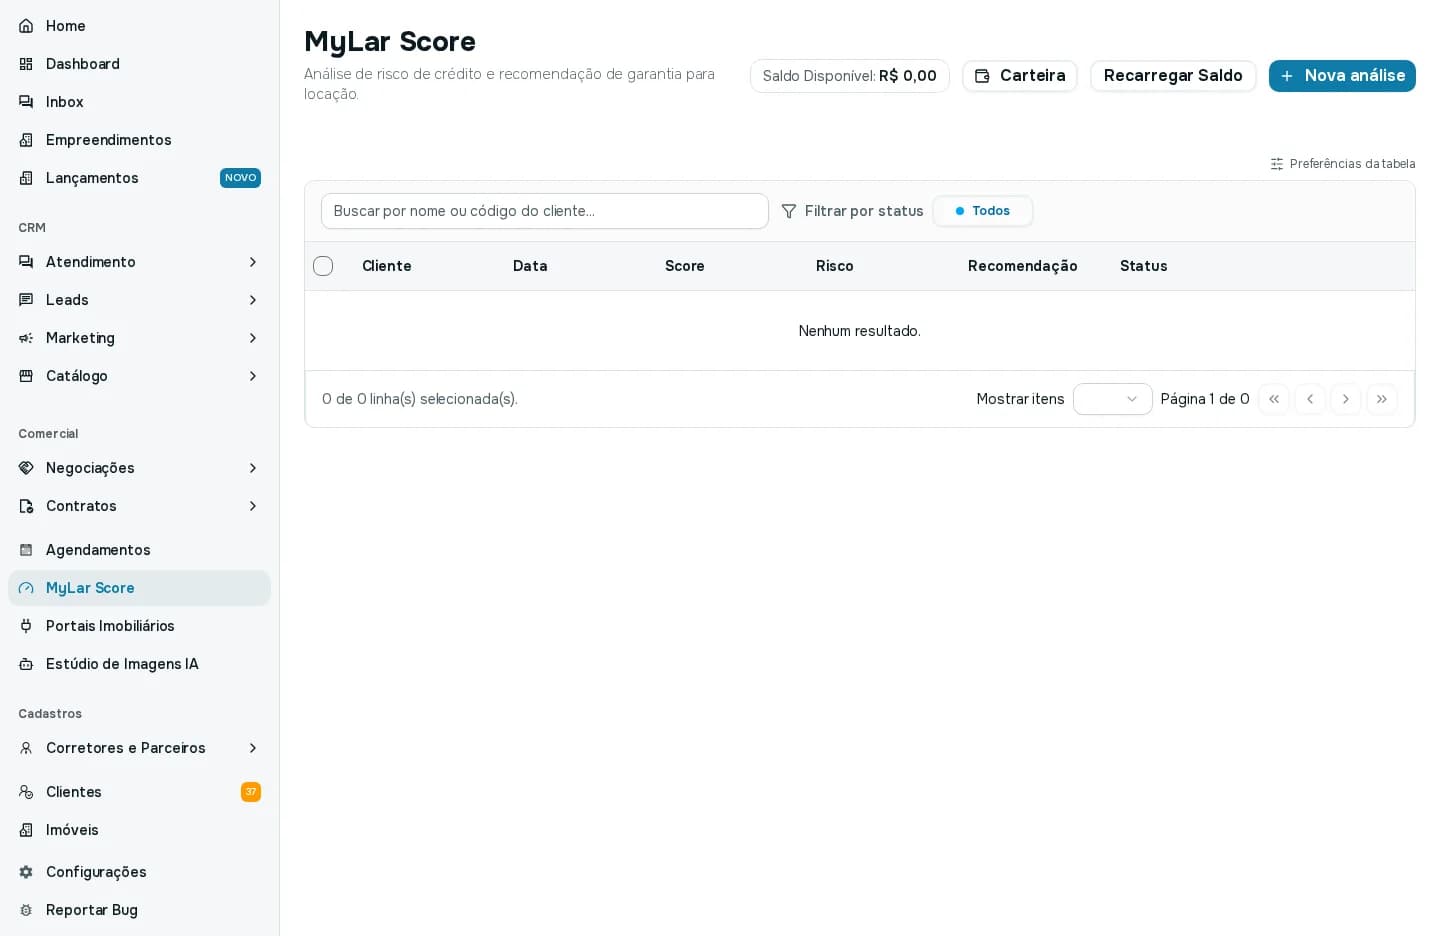Screen dimensions: 1440x936
Task: Click the Preferências da tabela sliders icon
Action: click(x=1277, y=164)
